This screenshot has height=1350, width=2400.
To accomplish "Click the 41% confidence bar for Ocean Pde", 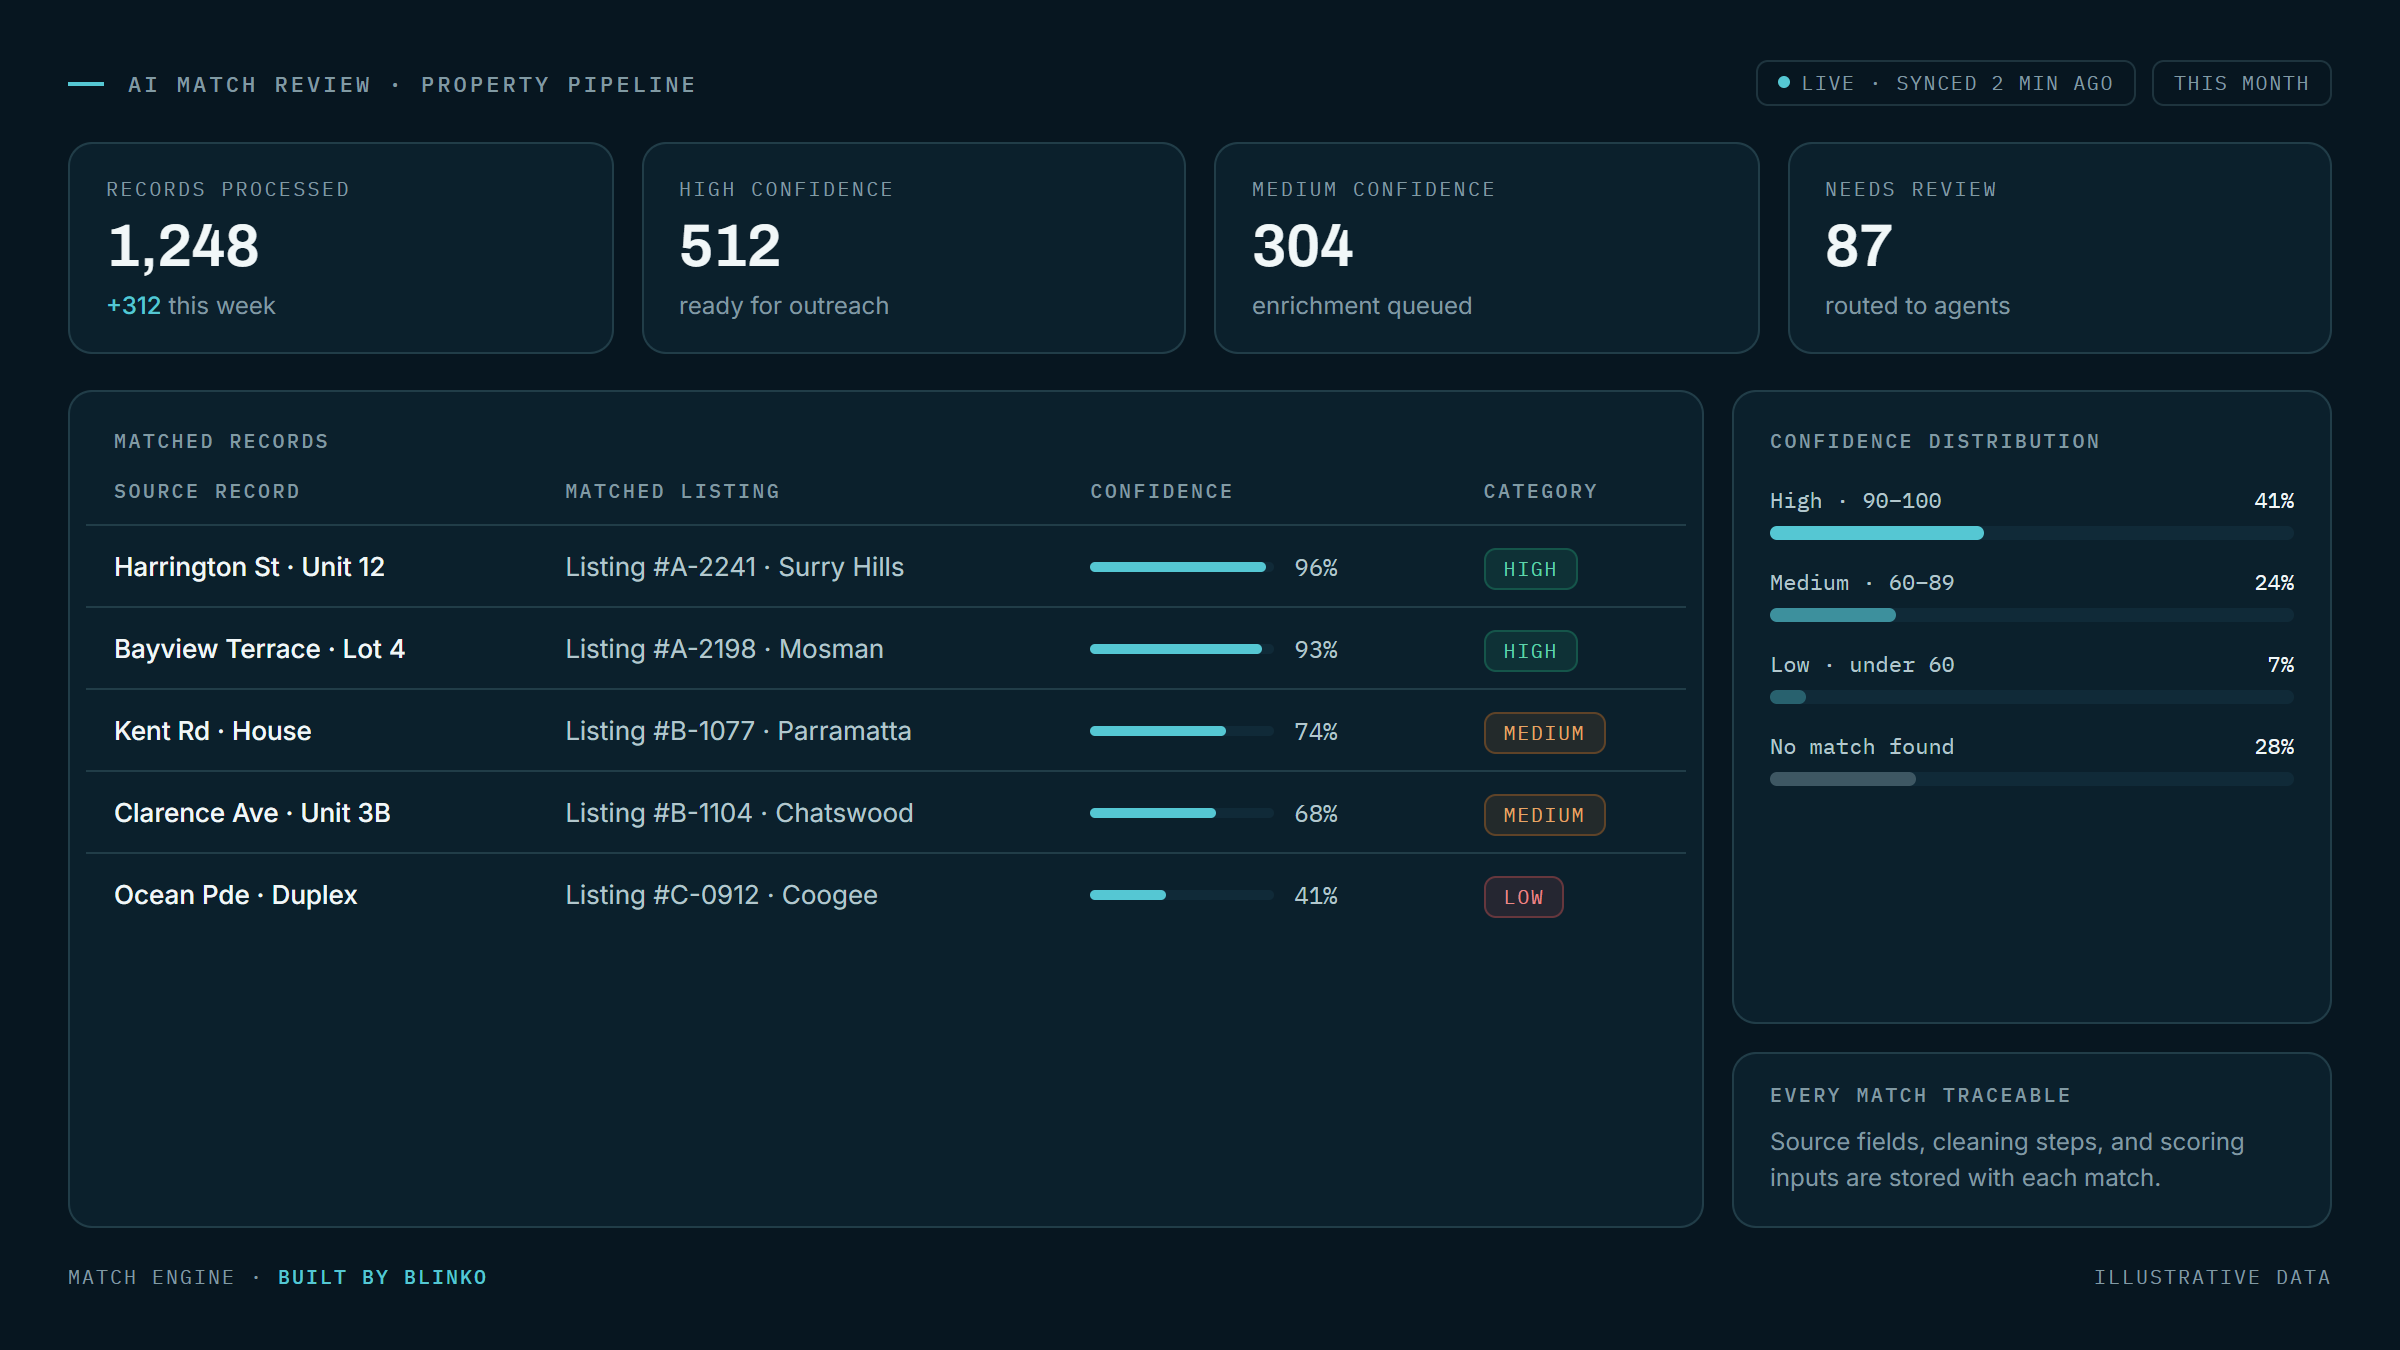I will [x=1182, y=895].
